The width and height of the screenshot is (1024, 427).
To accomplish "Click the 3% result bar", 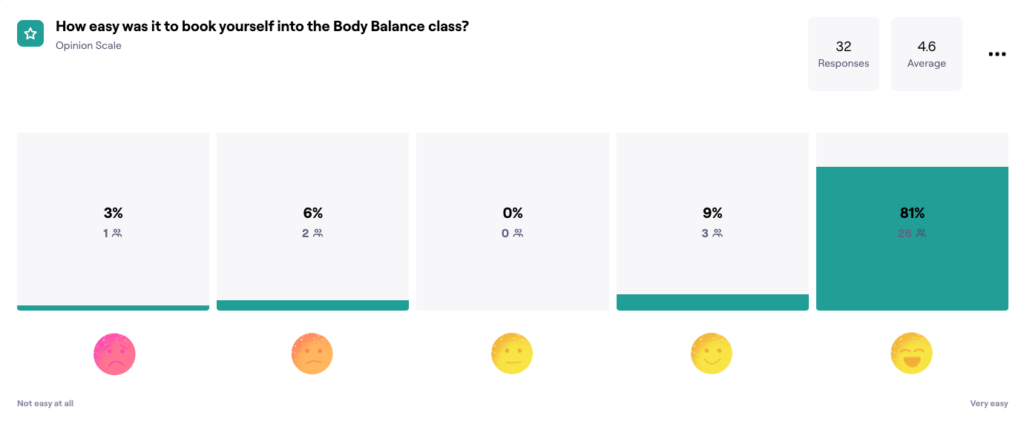I will [113, 308].
